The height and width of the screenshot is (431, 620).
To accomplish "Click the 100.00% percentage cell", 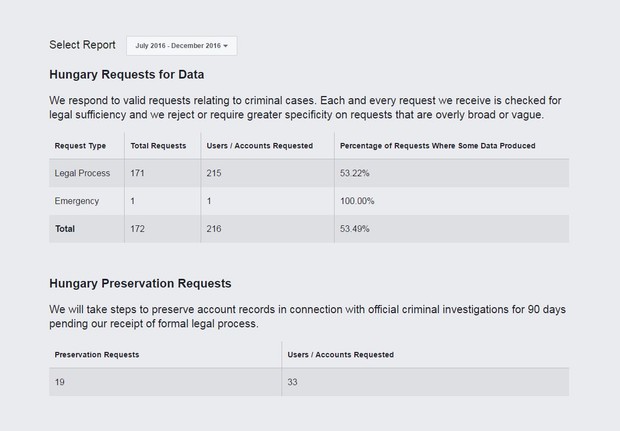I will pyautogui.click(x=357, y=201).
